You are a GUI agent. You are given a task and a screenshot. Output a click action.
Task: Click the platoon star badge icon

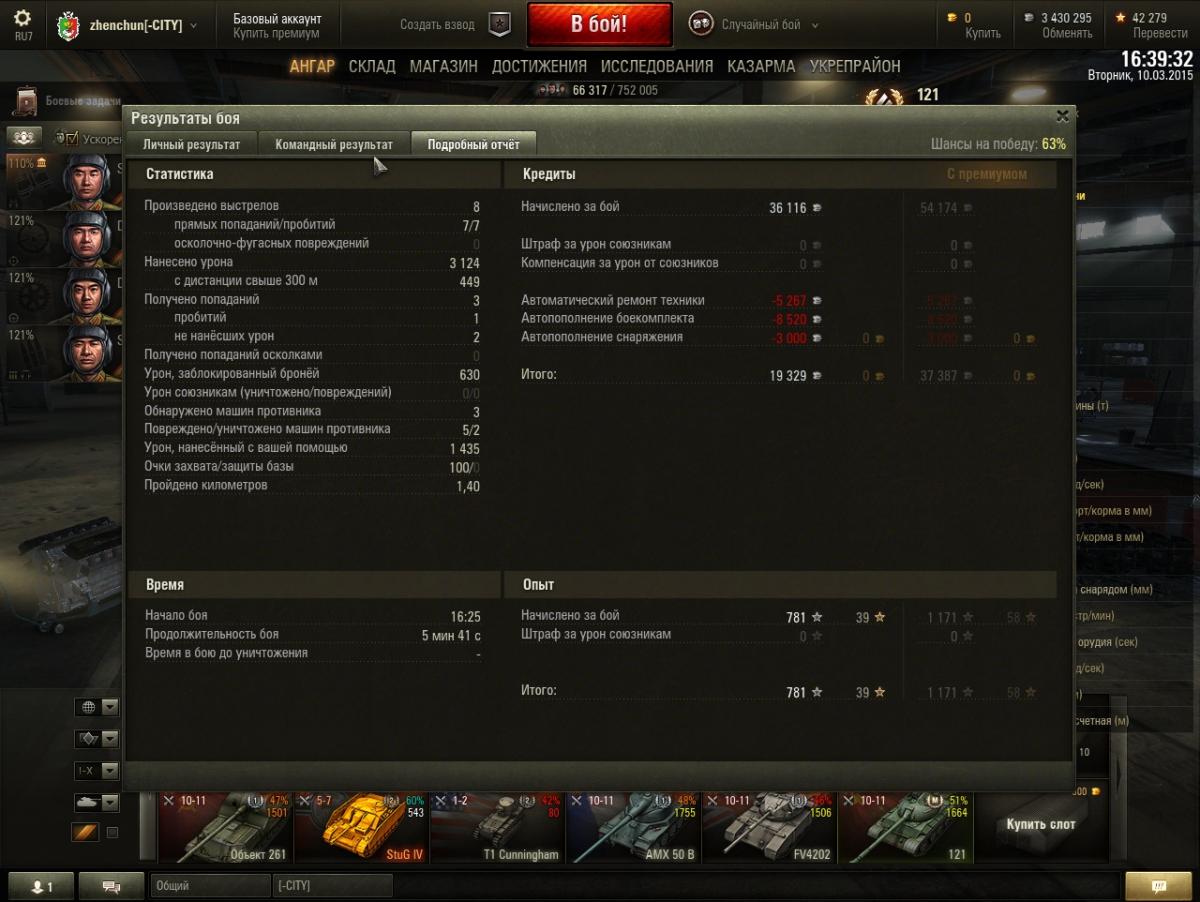[x=500, y=25]
